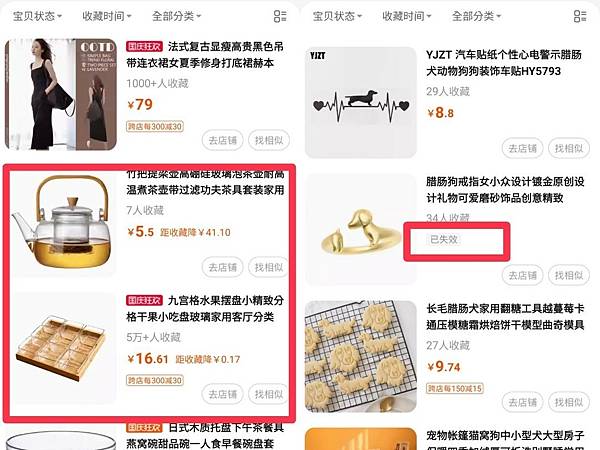This screenshot has height=450, width=600.
Task: Find similar to nine-grid fruit tray
Action: [268, 394]
